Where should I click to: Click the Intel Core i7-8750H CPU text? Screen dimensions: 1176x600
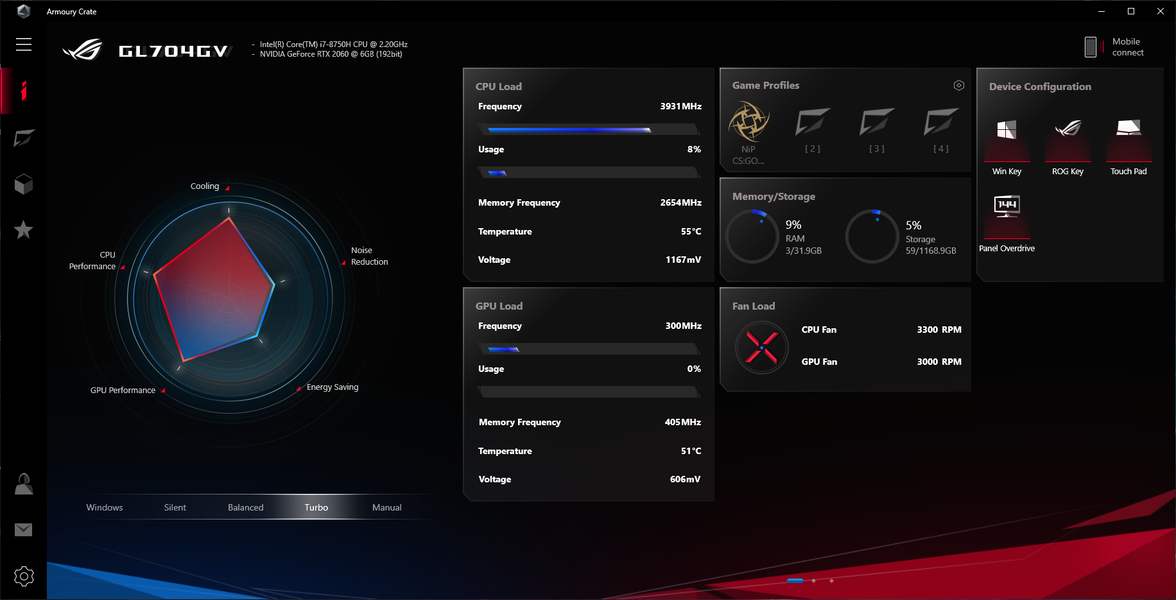click(334, 44)
